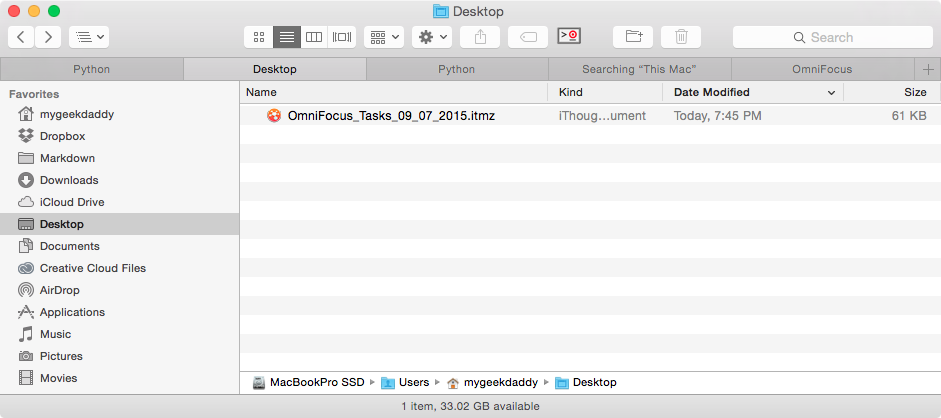941x418 pixels.
Task: Select the OmniFocus_Tasks_09_07_2015.itmz file name
Action: pos(391,116)
